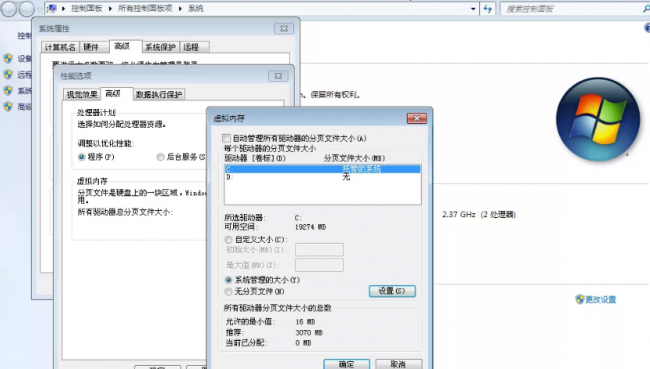Focus the 最大值 maximum size field
The height and width of the screenshot is (369, 650).
[x=319, y=265]
